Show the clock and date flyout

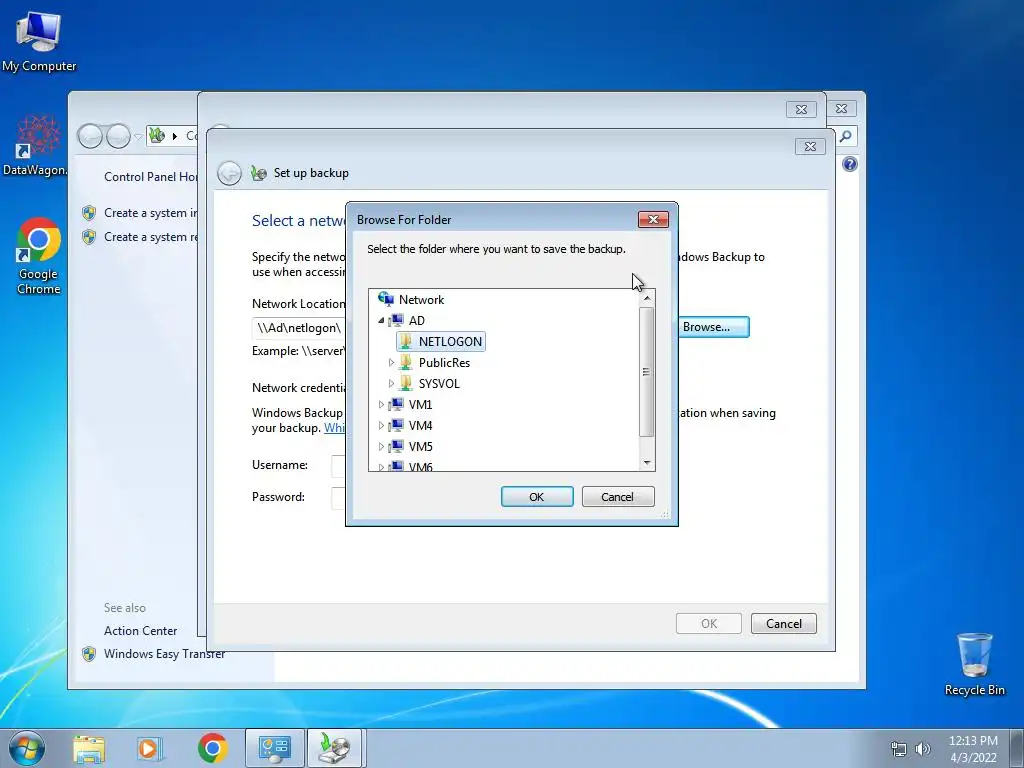[x=973, y=749]
